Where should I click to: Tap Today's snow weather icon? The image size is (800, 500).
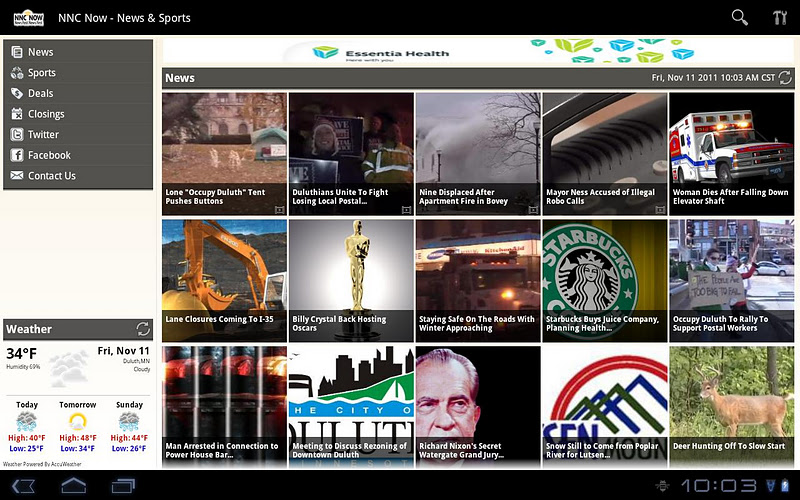[x=27, y=422]
